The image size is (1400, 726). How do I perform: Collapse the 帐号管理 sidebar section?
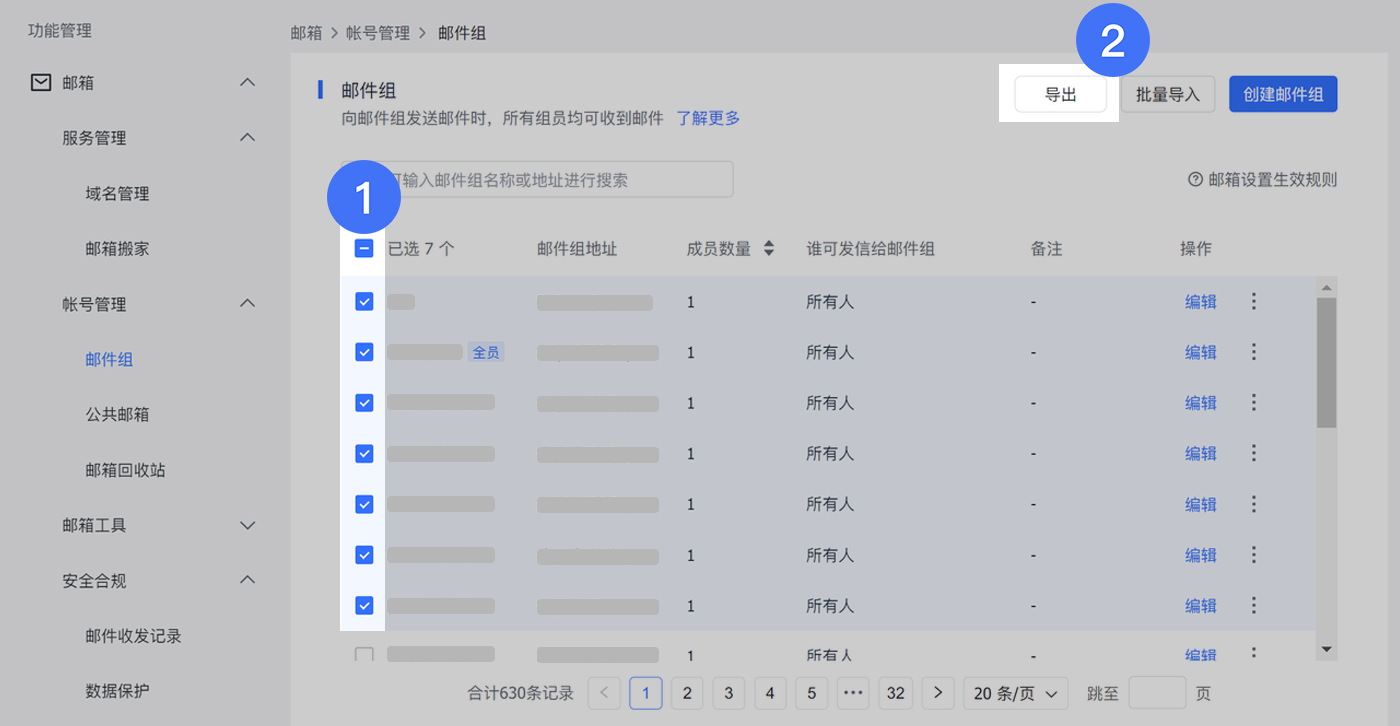(x=248, y=304)
